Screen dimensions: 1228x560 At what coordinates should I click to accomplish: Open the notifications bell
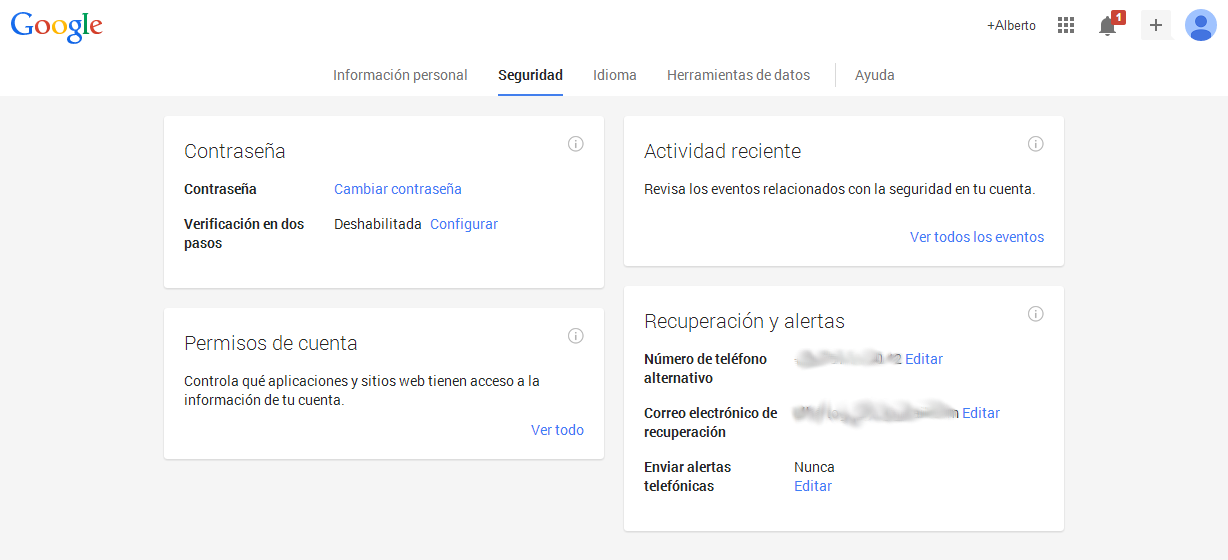(x=1107, y=26)
